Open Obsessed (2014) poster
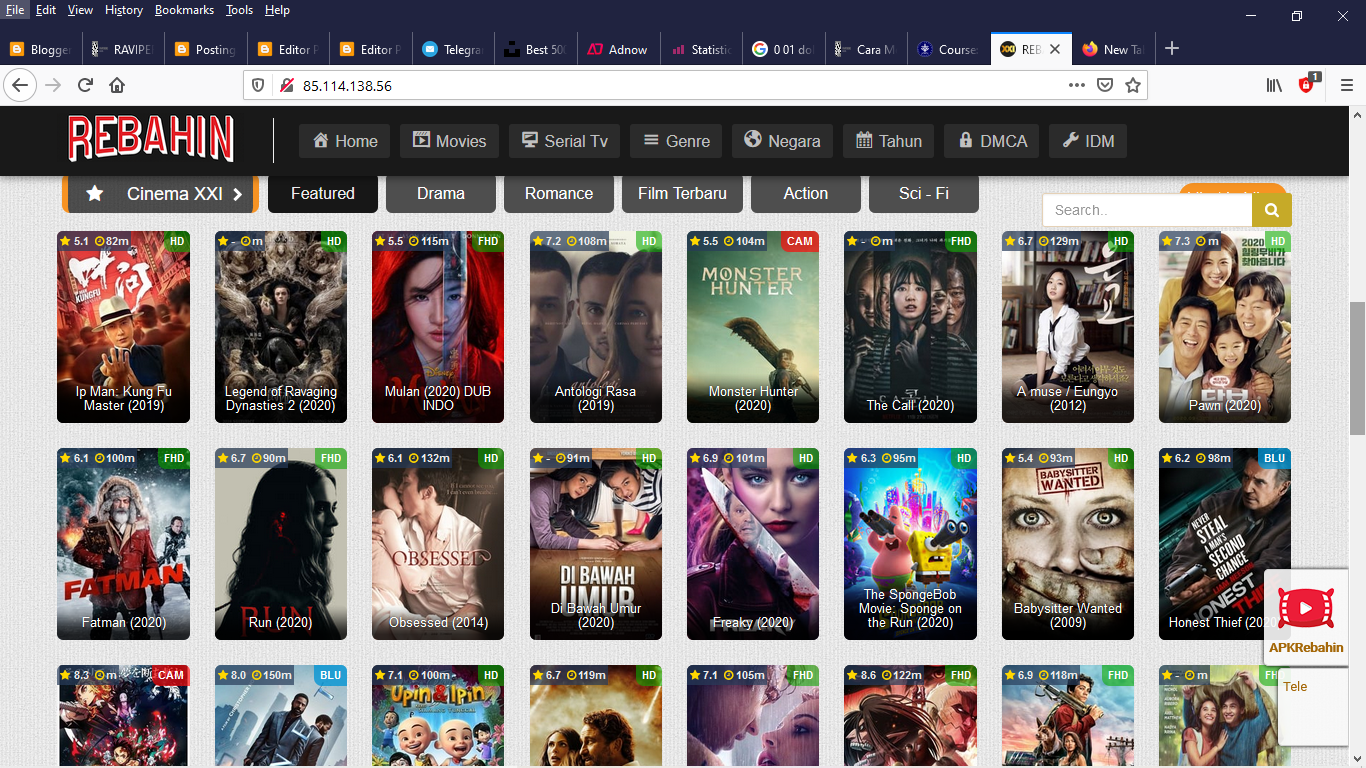The width and height of the screenshot is (1366, 768). [438, 544]
